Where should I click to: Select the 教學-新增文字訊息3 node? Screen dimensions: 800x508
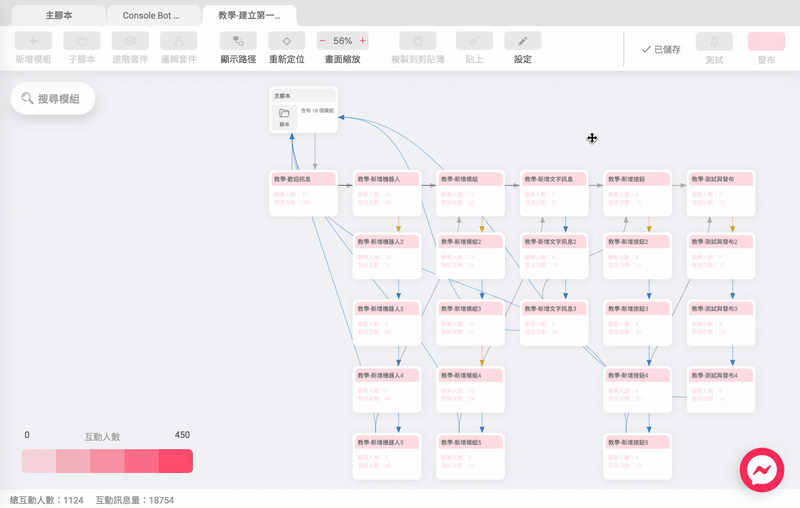pyautogui.click(x=554, y=323)
